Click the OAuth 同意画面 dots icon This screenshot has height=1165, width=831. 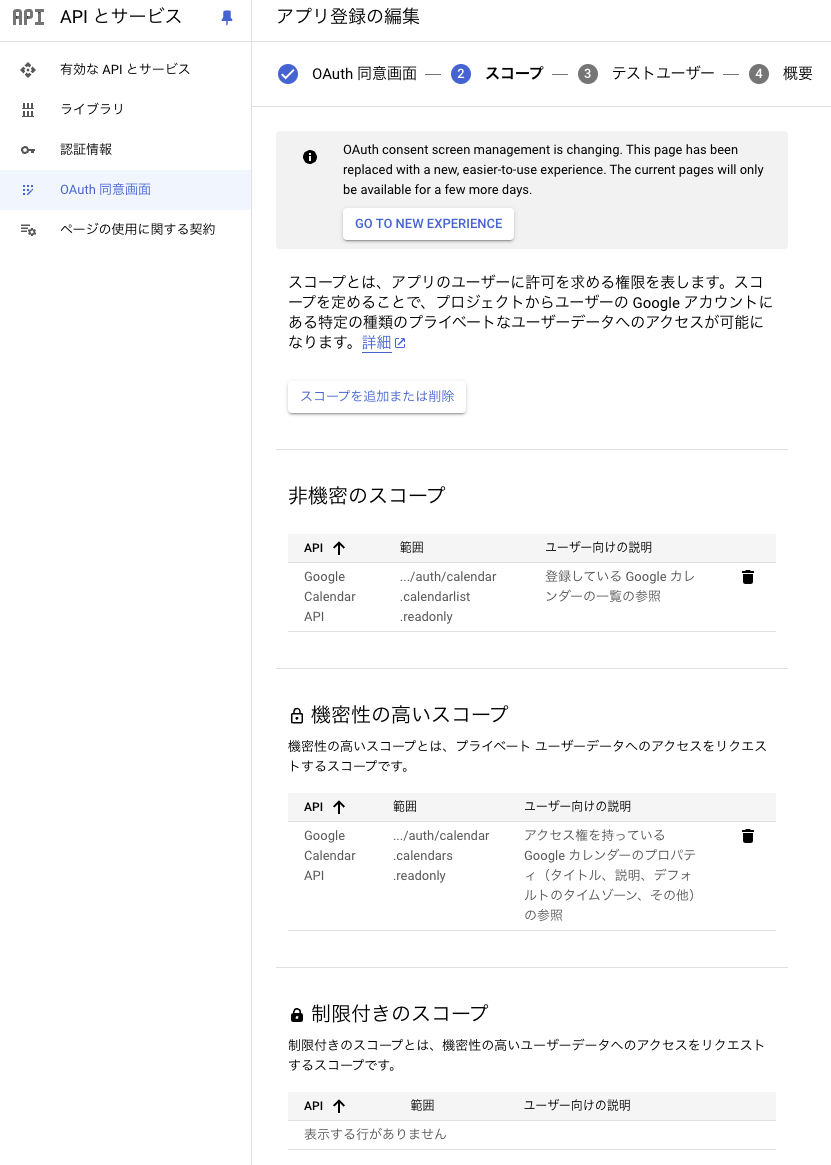tap(28, 189)
